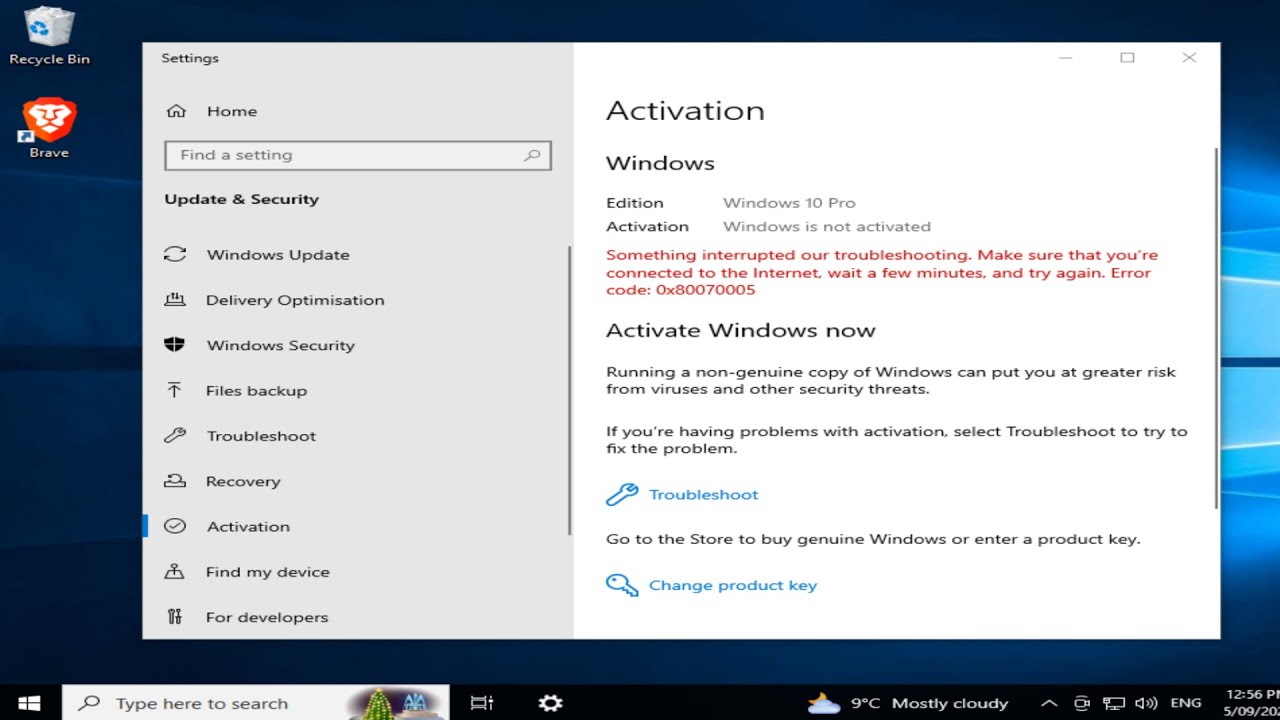Click the Troubleshoot activation link
Viewport: 1280px width, 720px height.
tap(704, 495)
